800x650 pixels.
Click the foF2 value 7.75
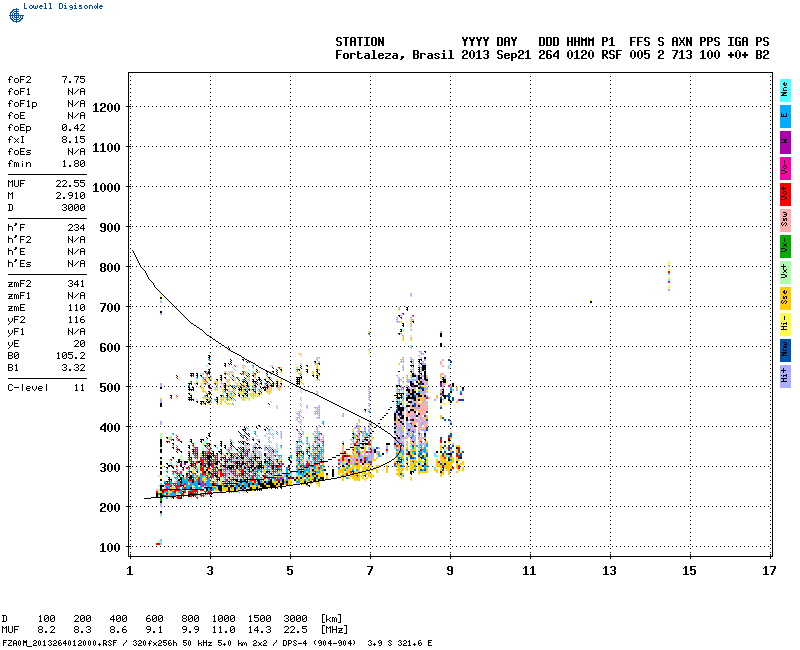73,78
